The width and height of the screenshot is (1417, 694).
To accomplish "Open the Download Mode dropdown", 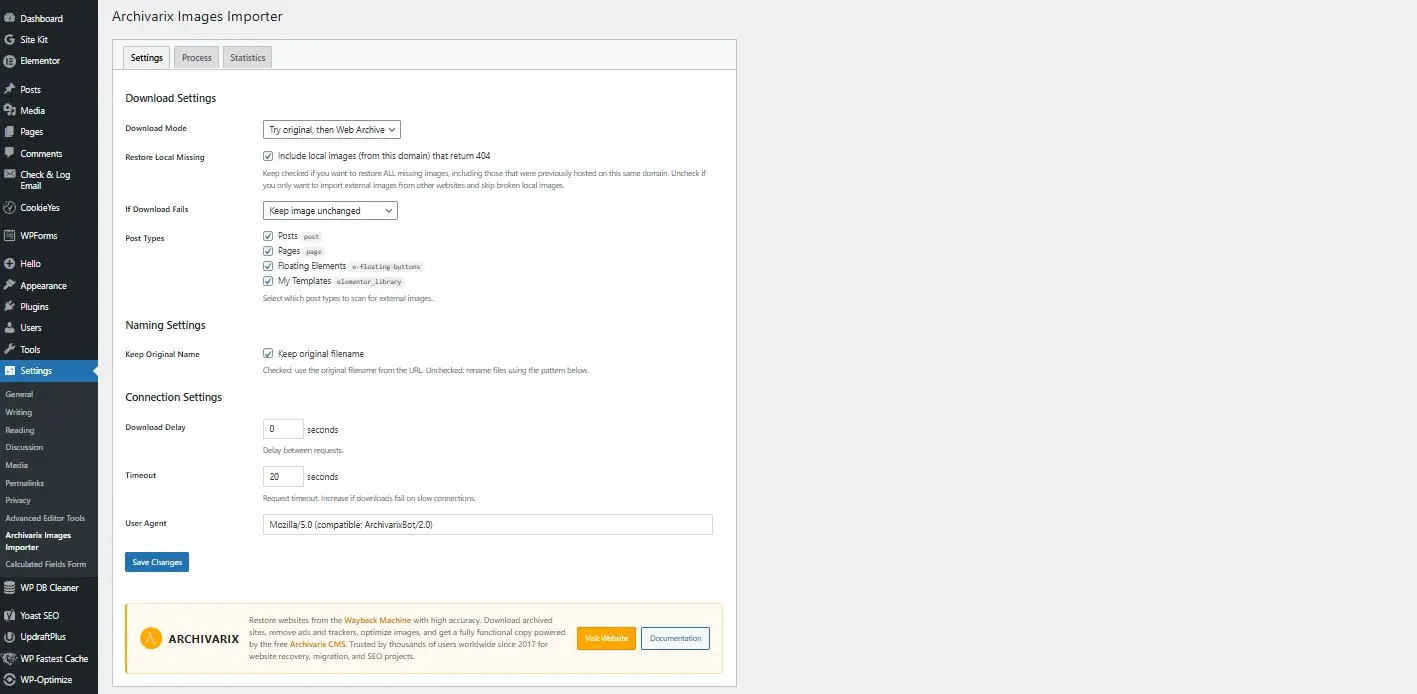I will tap(331, 130).
